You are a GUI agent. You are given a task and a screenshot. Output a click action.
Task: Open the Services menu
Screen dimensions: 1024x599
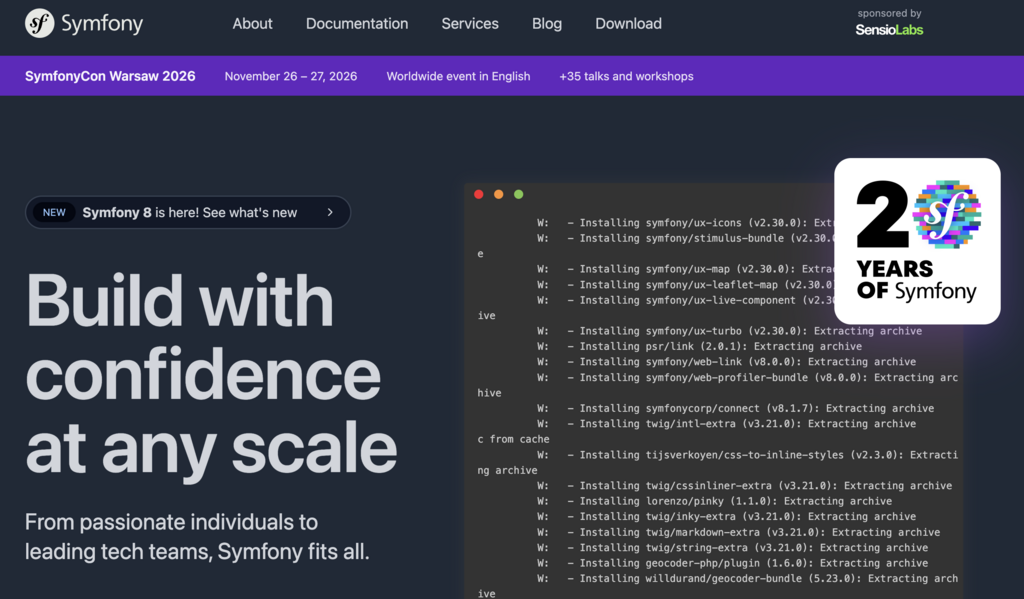(470, 23)
